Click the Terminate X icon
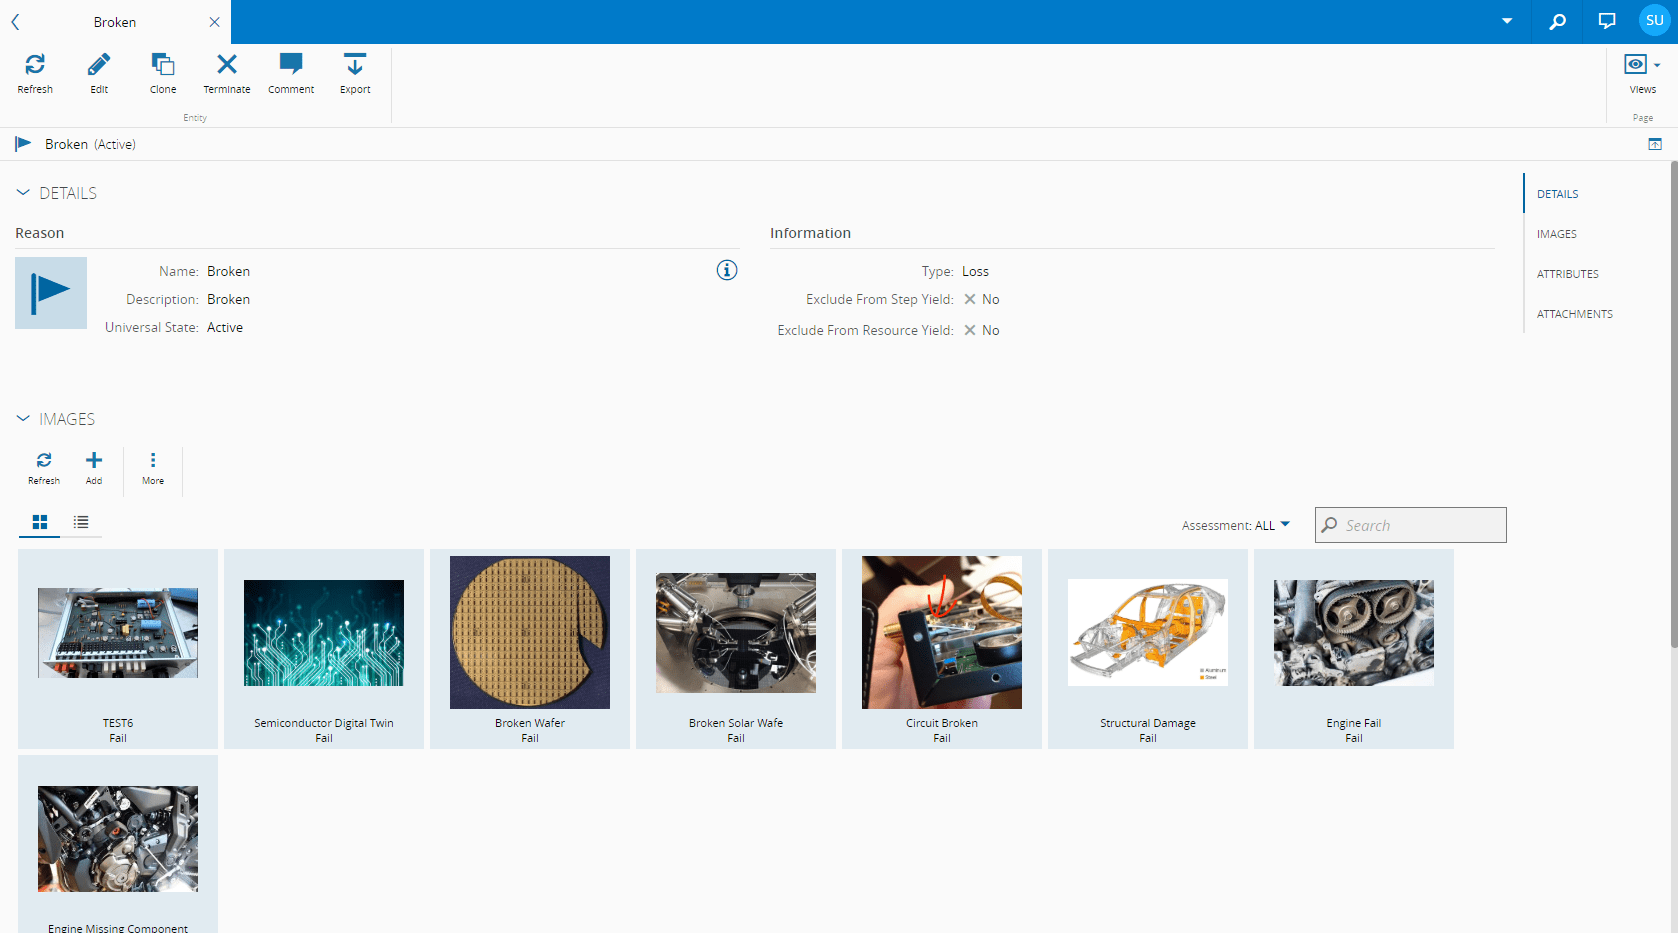 [x=227, y=65]
